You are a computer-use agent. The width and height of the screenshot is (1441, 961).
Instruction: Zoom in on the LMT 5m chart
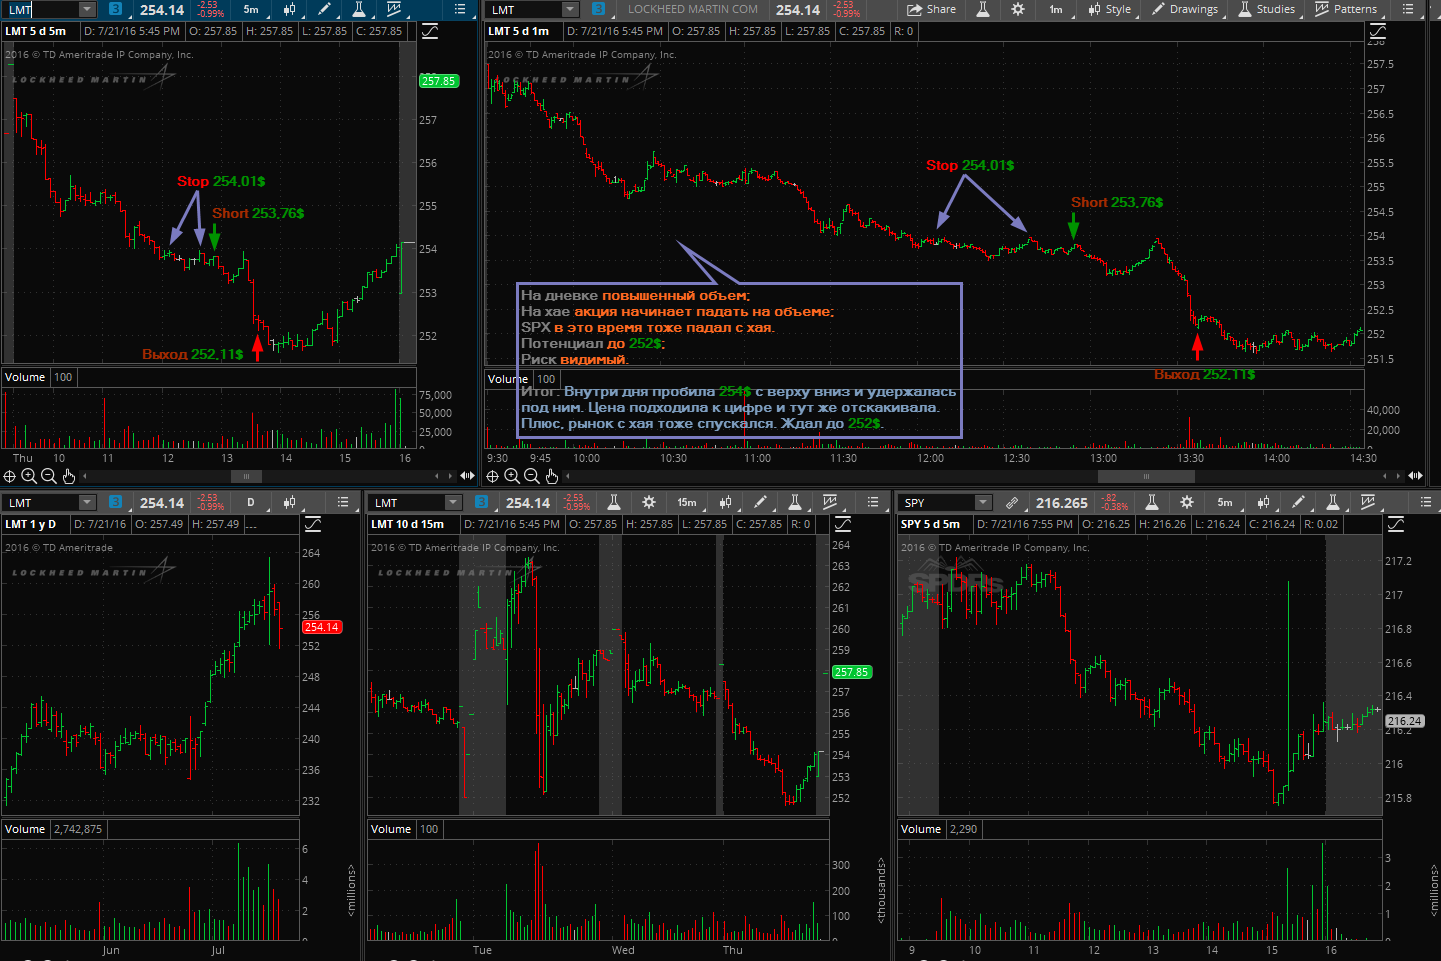29,476
